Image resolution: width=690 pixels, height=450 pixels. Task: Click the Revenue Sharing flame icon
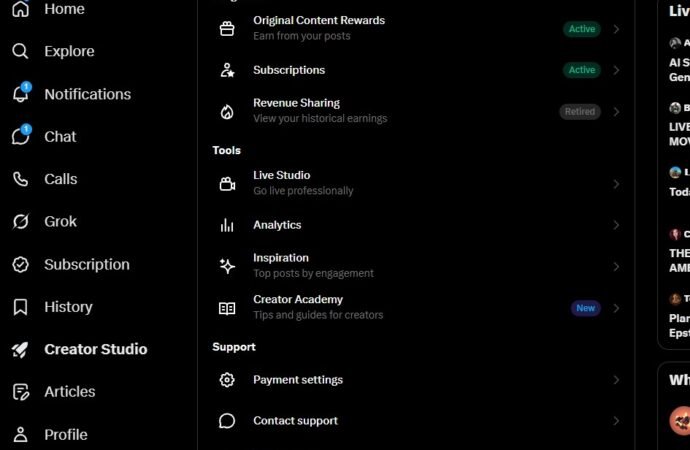tap(227, 112)
